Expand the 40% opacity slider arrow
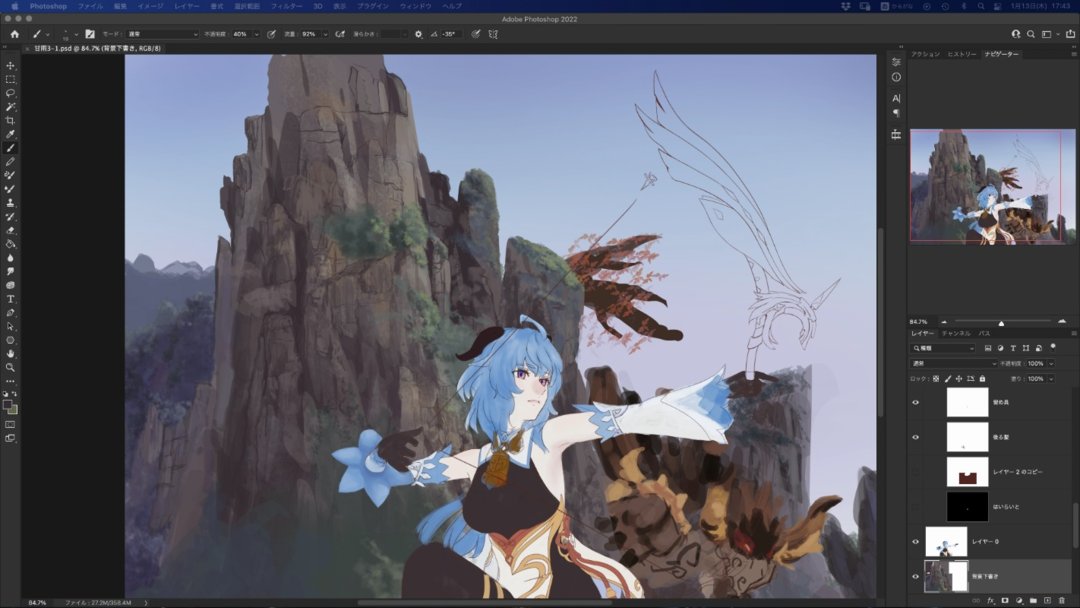The height and width of the screenshot is (608, 1080). 256,34
